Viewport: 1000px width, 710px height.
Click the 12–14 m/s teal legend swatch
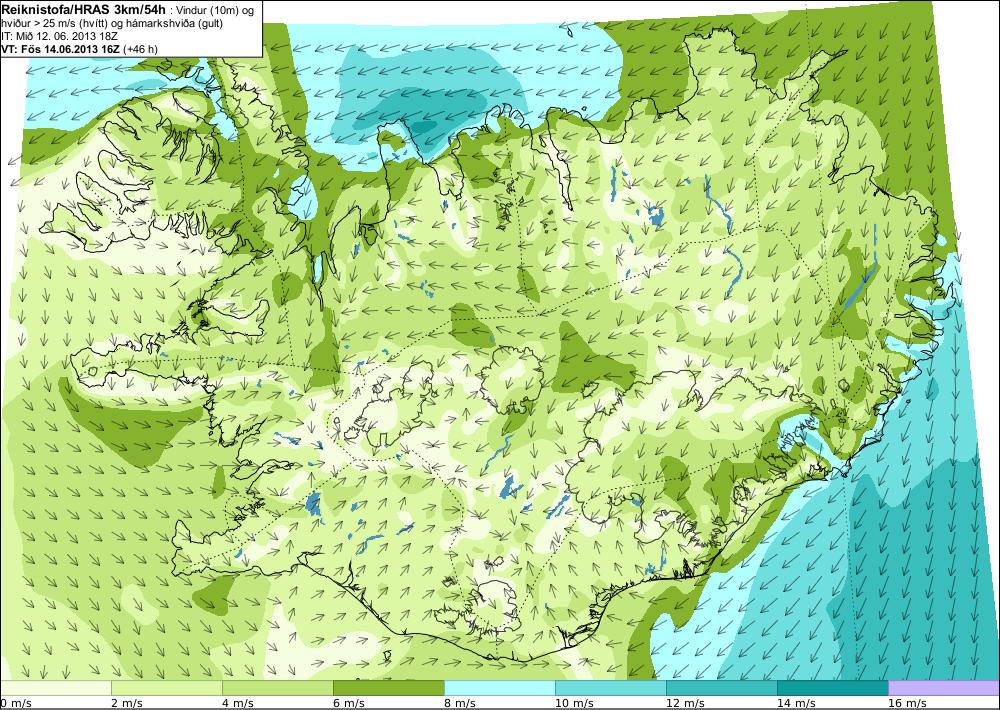(721, 688)
